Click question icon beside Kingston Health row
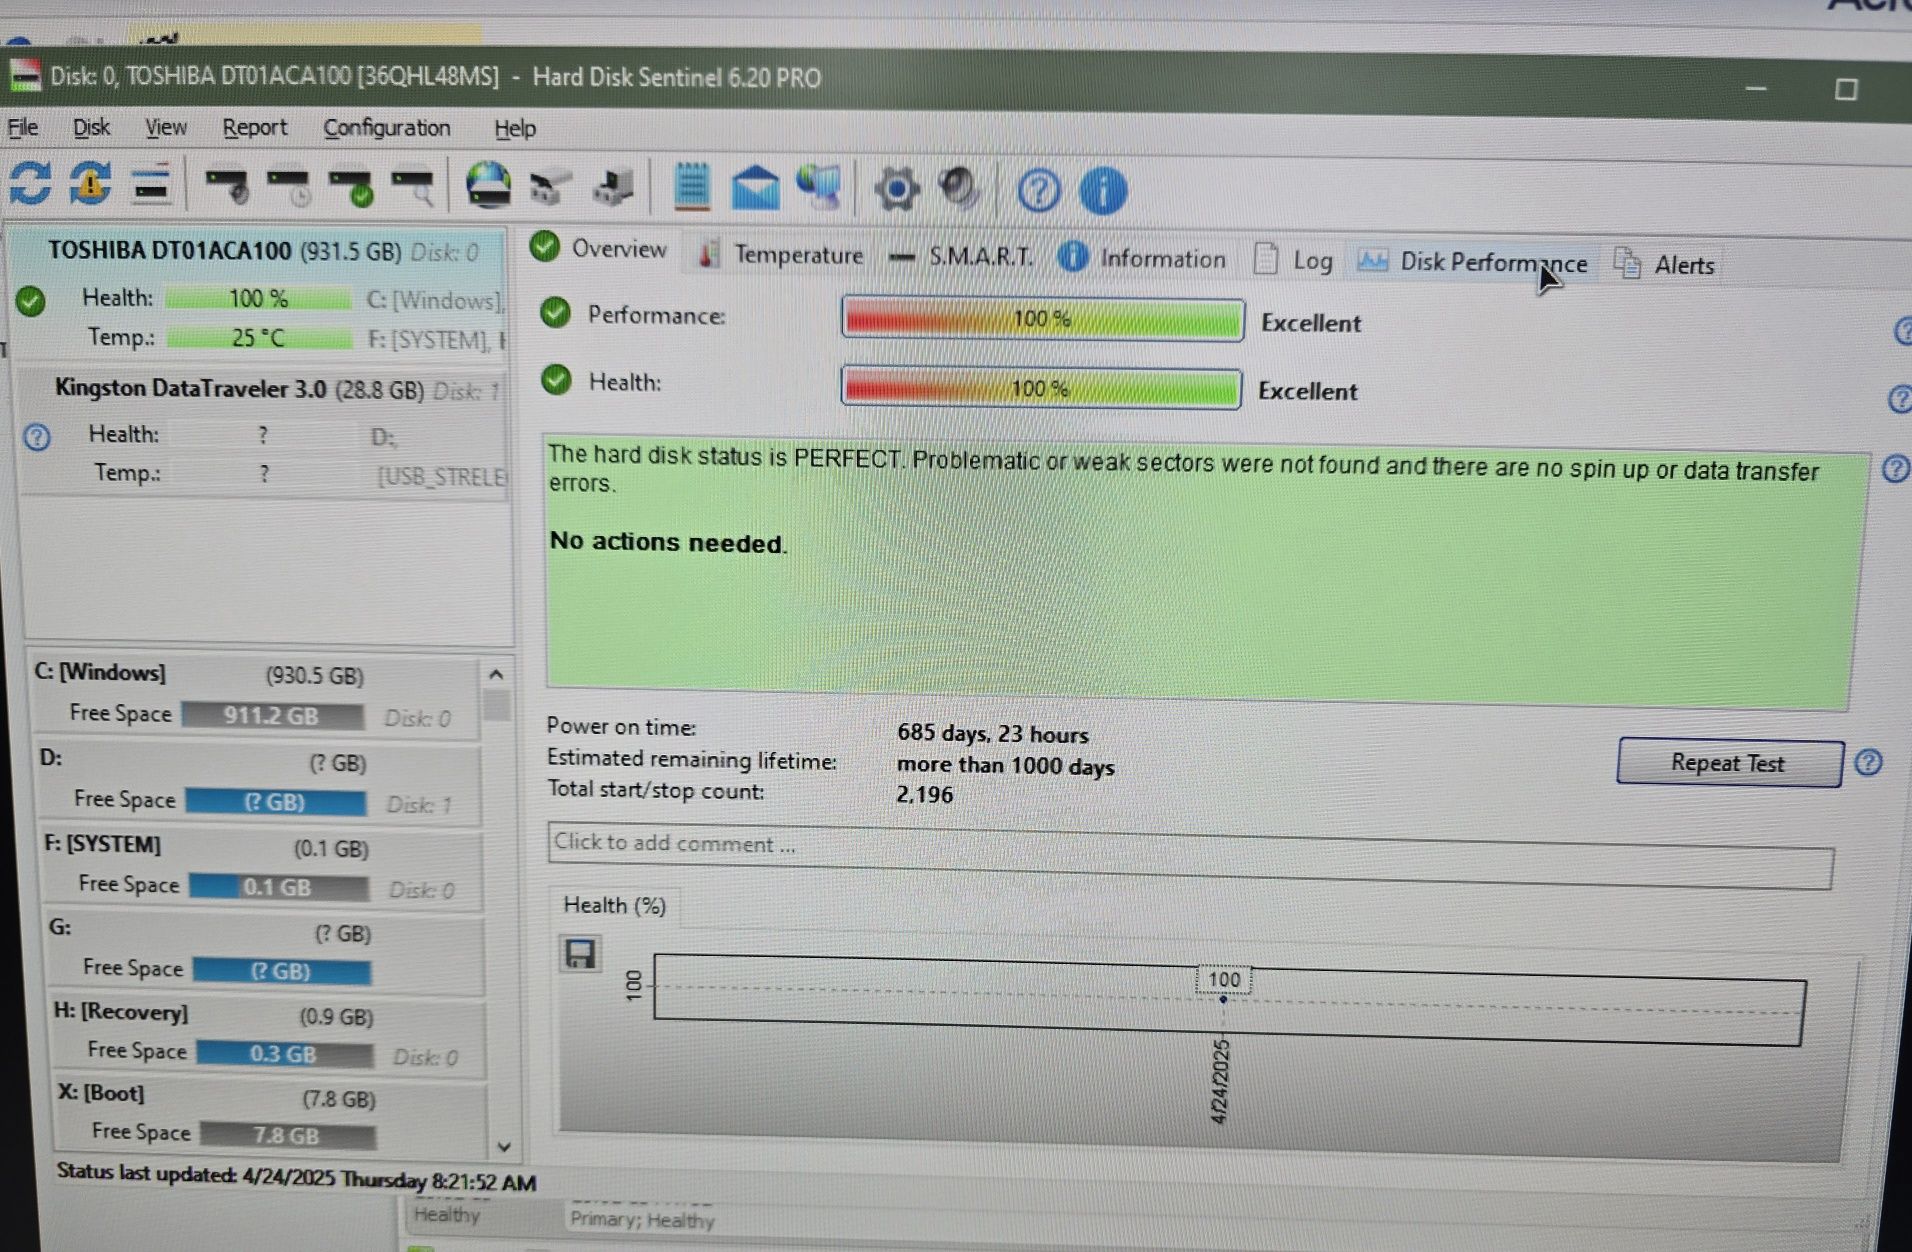This screenshot has width=1912, height=1252. [37, 437]
